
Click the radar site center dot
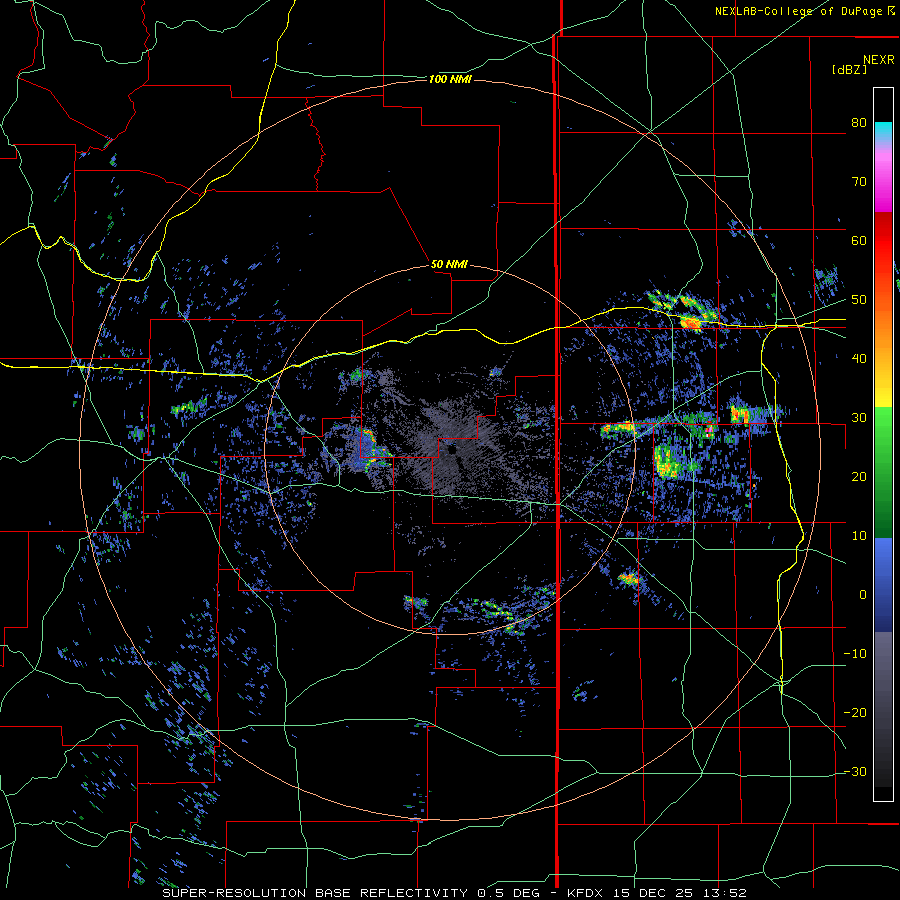coord(452,451)
